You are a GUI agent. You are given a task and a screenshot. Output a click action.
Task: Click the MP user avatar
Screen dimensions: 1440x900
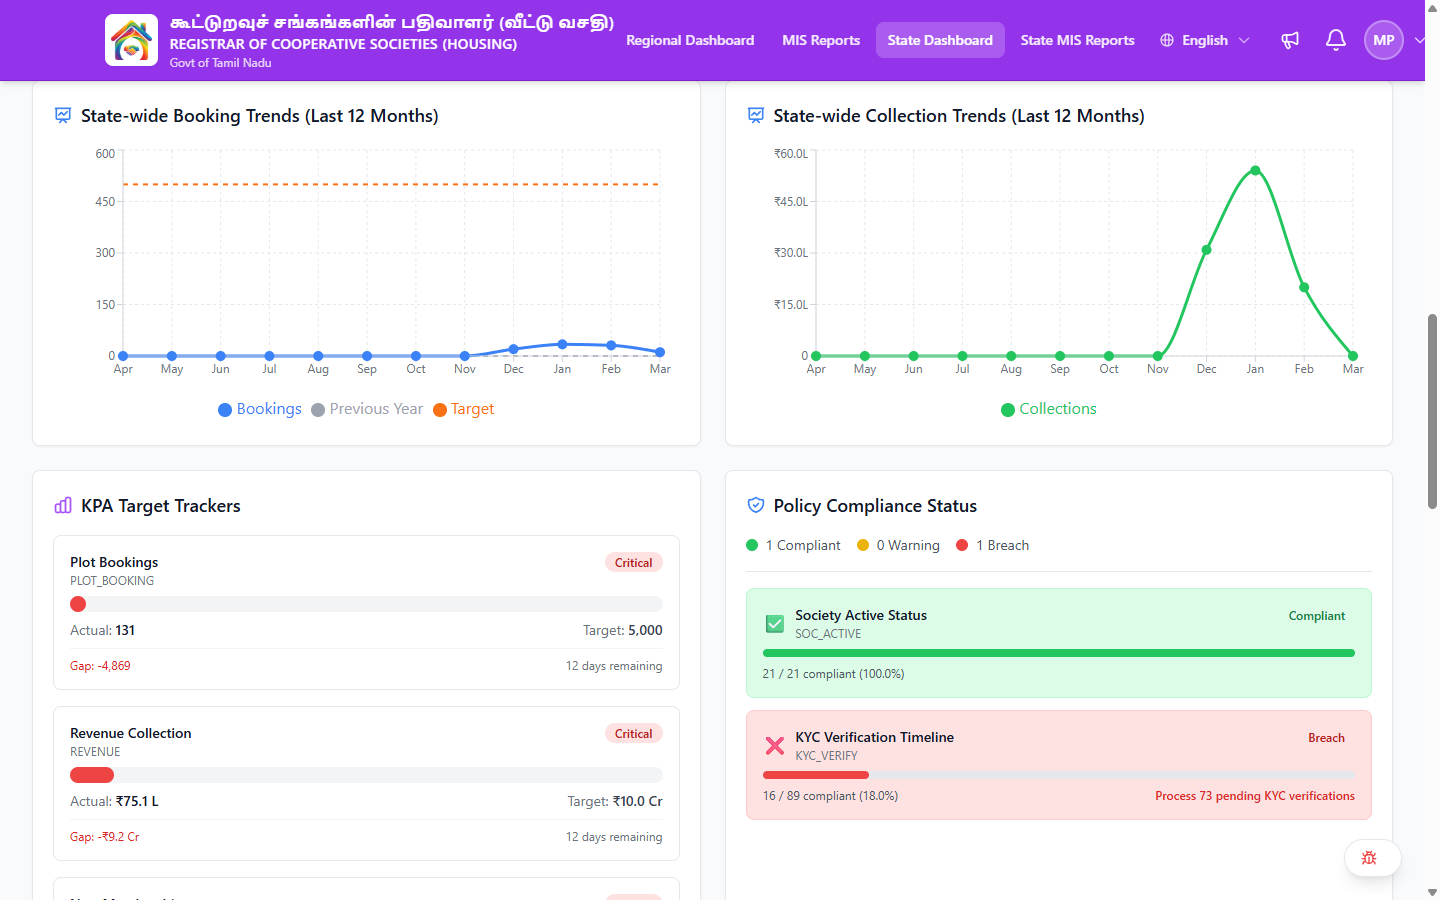click(x=1384, y=40)
